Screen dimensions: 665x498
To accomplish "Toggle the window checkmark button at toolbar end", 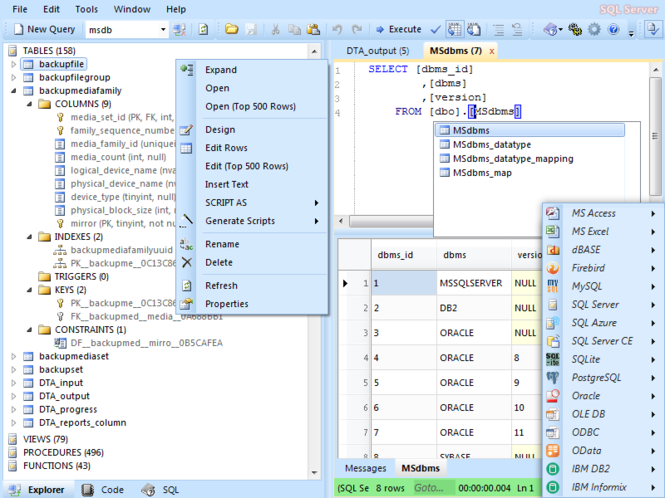I will point(653,29).
